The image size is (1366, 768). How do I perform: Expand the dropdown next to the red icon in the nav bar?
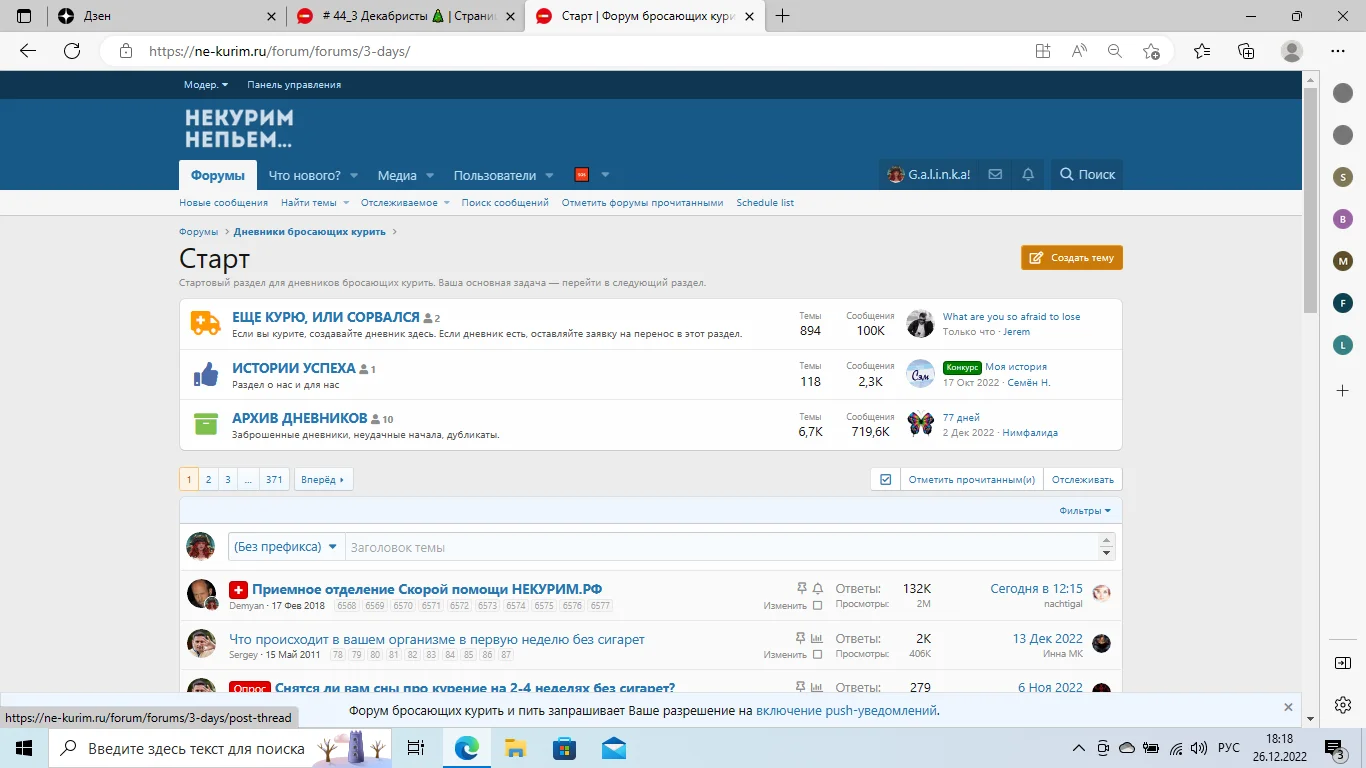click(x=605, y=175)
